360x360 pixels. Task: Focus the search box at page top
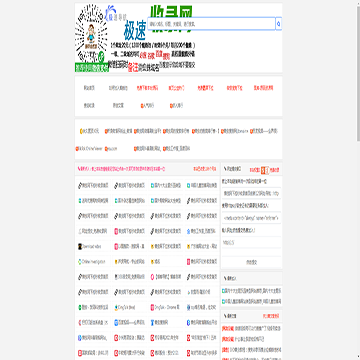(211, 24)
